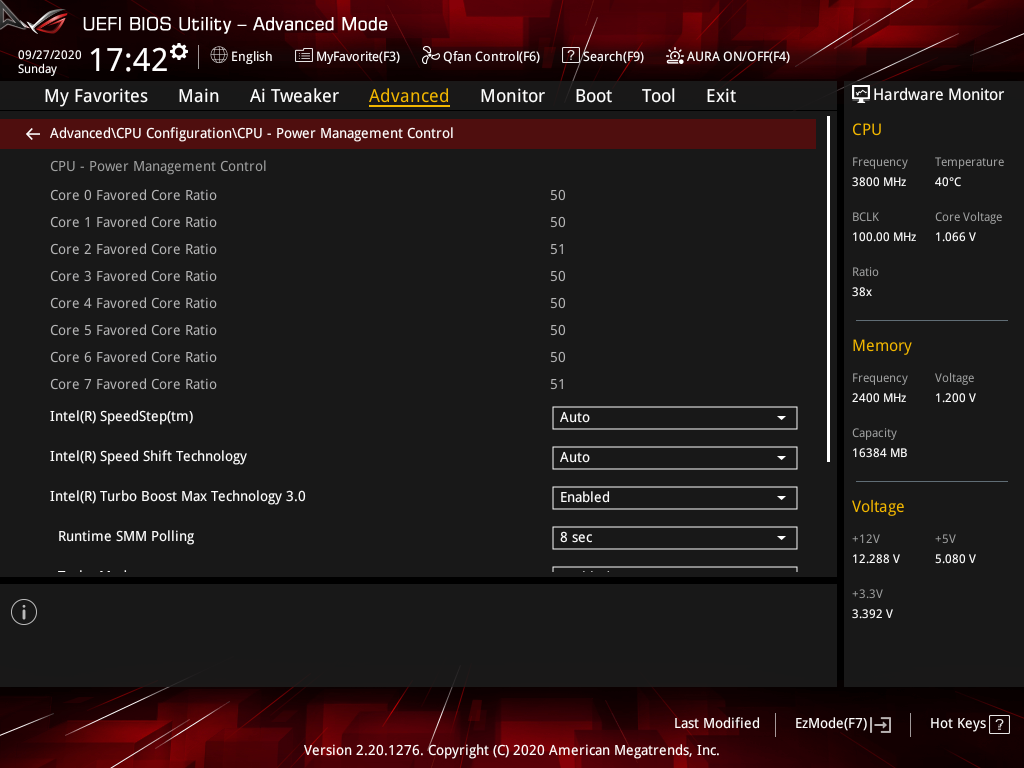
Task: Select the Advanced tab
Action: pos(409,96)
